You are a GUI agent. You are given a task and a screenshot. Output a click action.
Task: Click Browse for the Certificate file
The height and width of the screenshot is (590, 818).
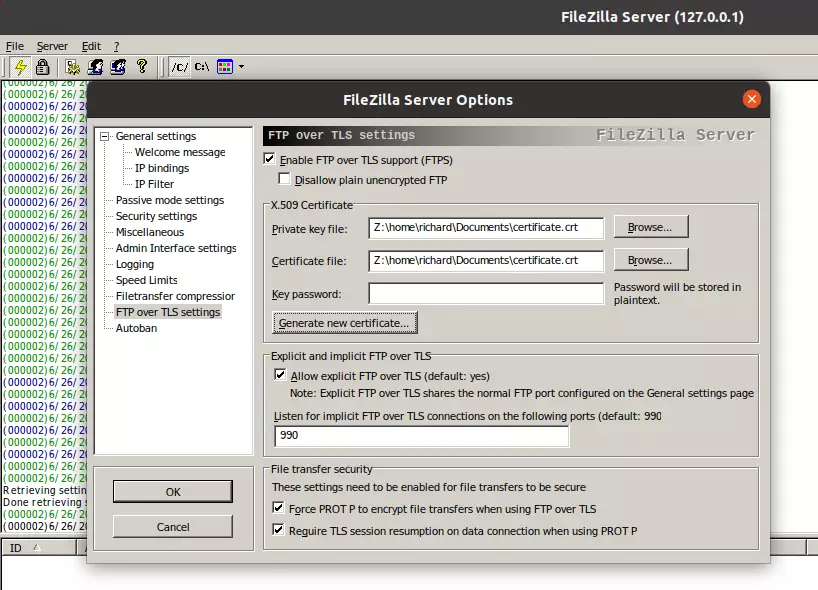651,260
